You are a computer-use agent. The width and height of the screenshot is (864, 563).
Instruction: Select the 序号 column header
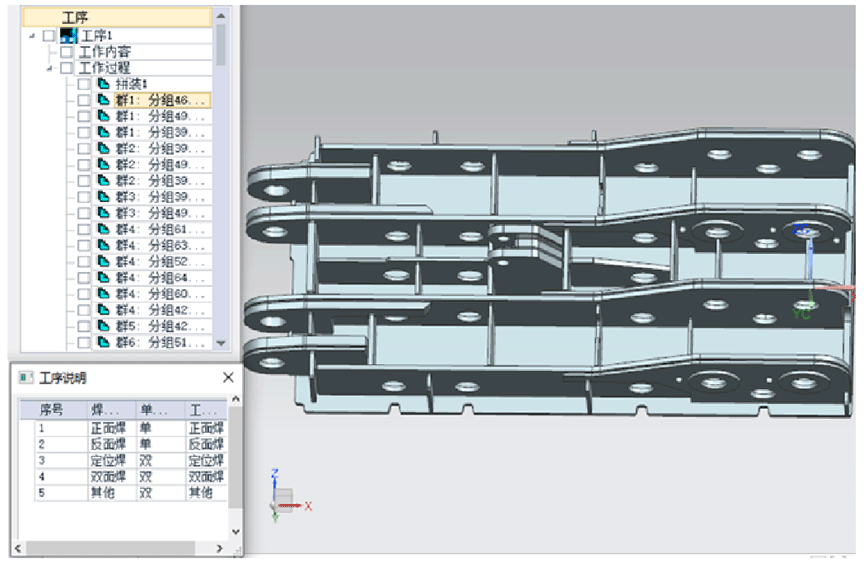(51, 409)
